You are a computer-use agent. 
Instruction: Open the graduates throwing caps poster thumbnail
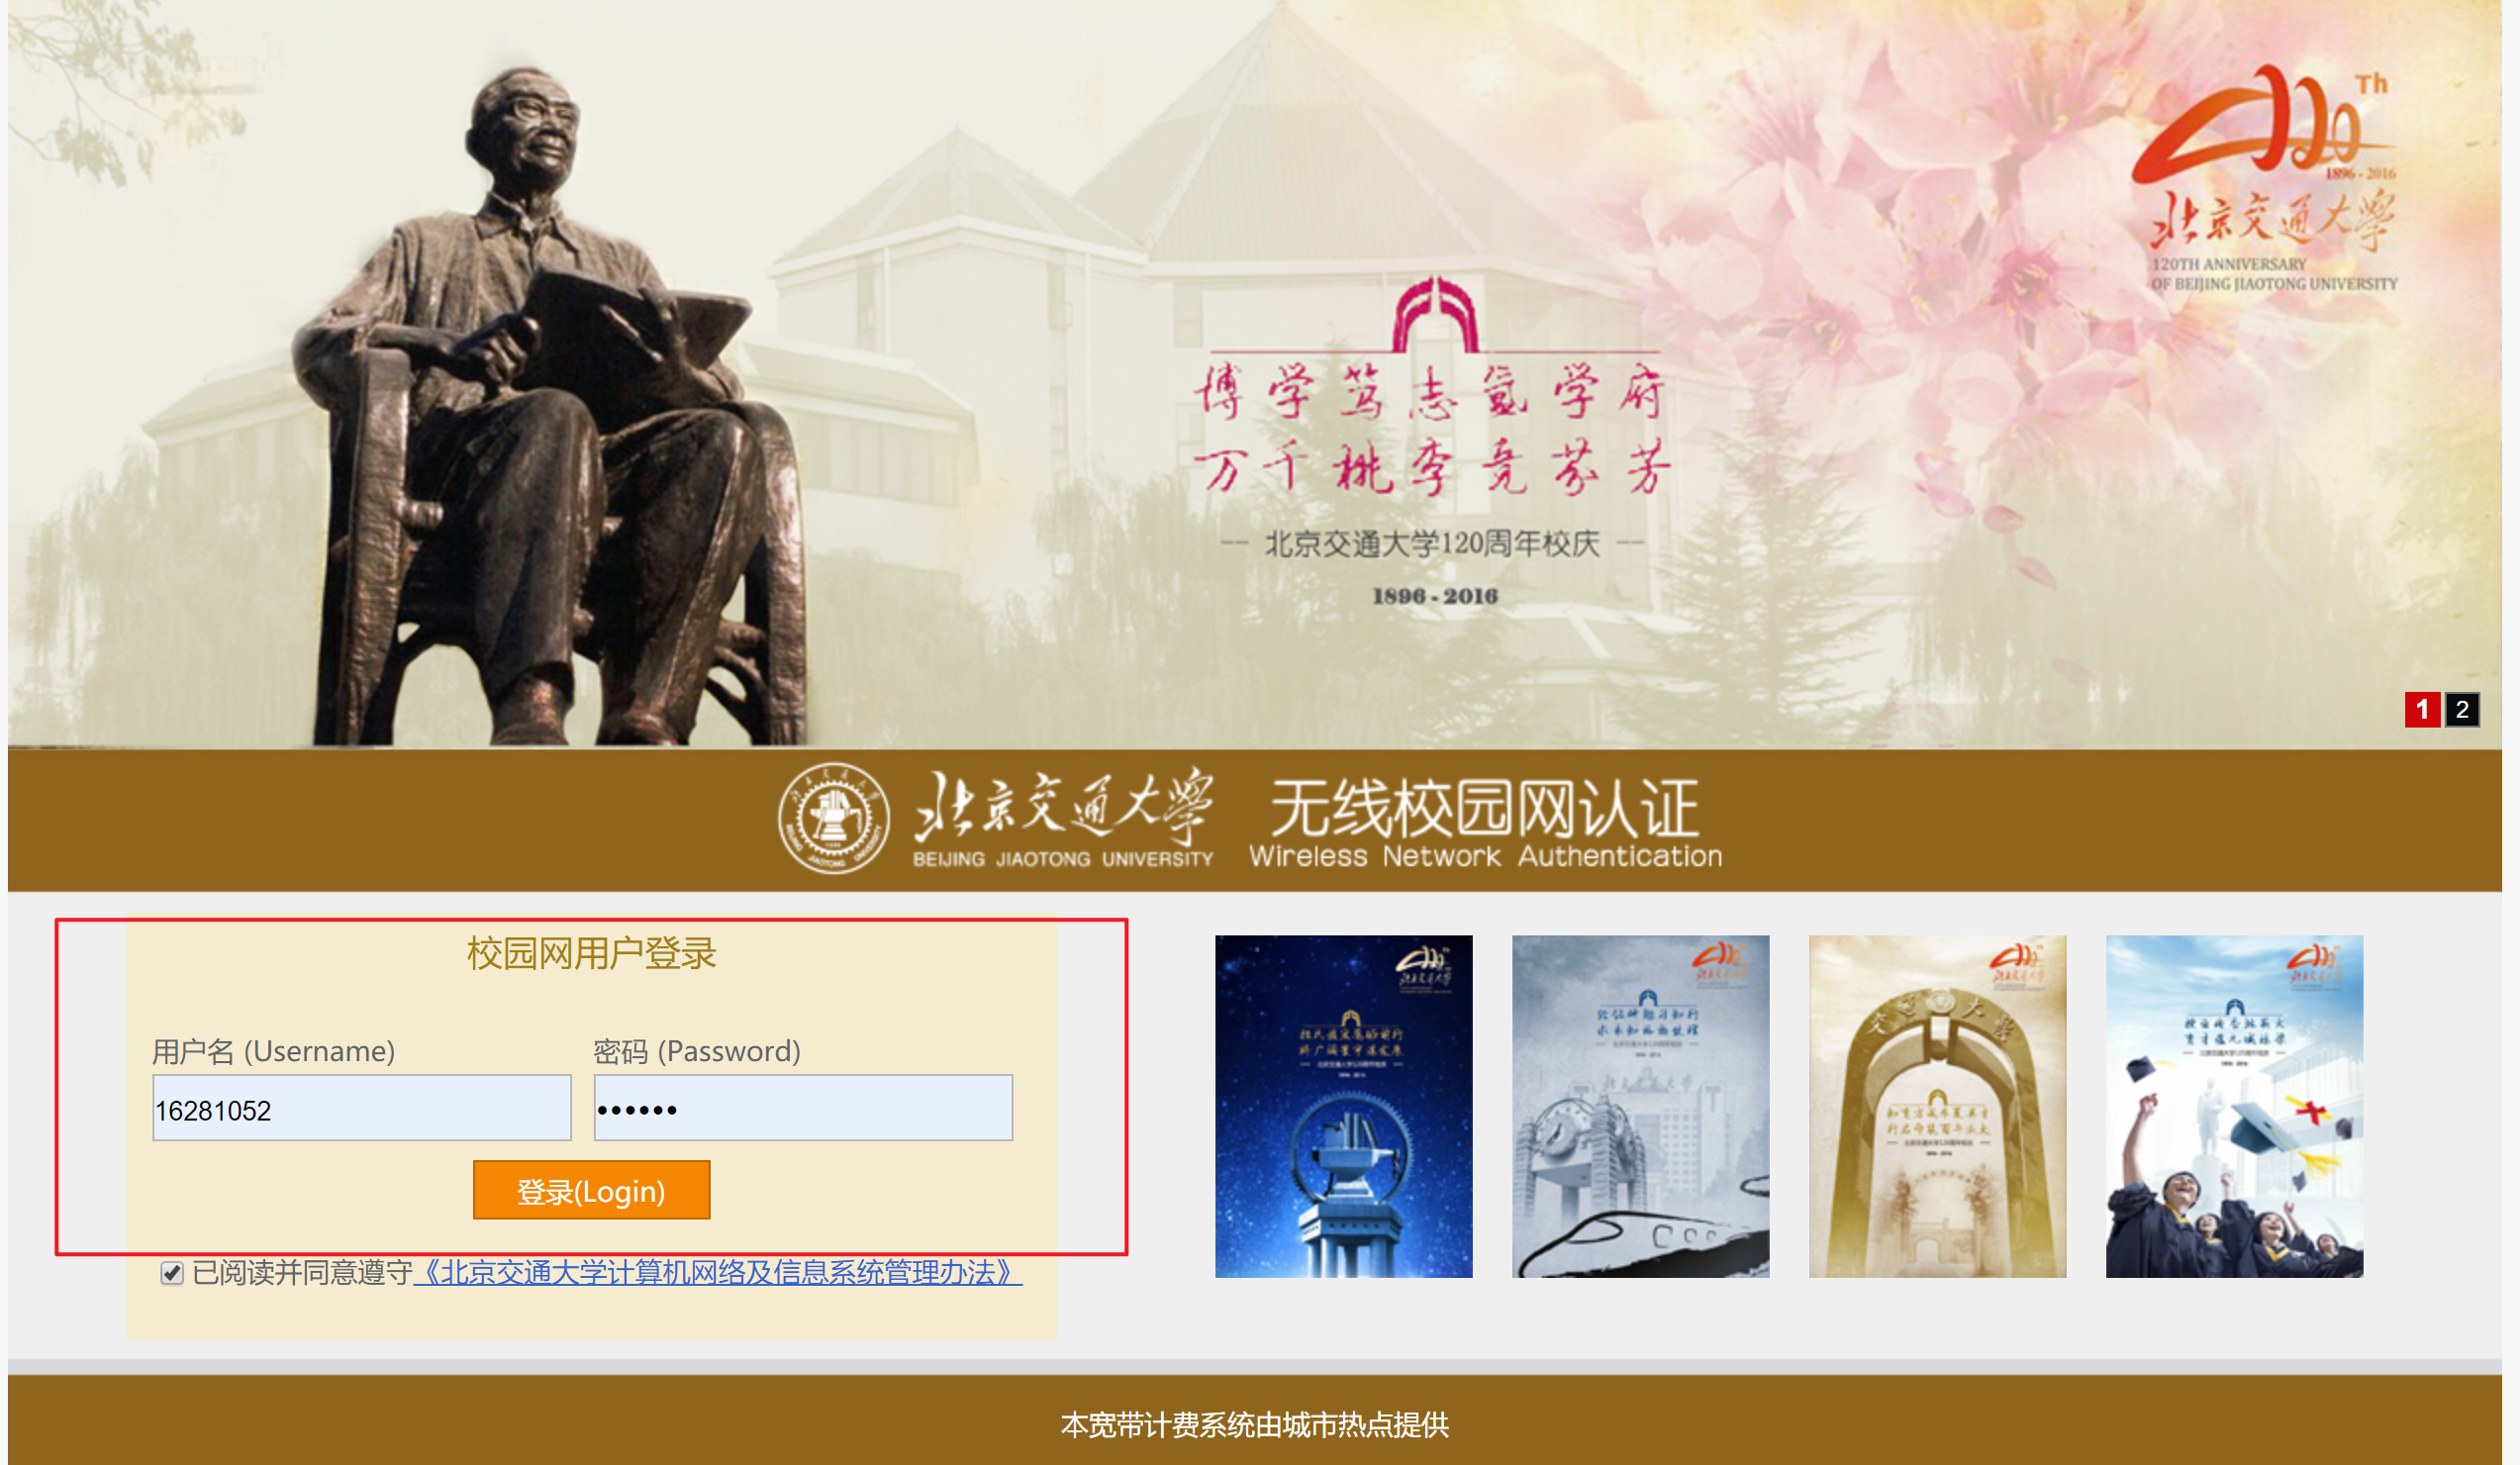(2234, 1106)
